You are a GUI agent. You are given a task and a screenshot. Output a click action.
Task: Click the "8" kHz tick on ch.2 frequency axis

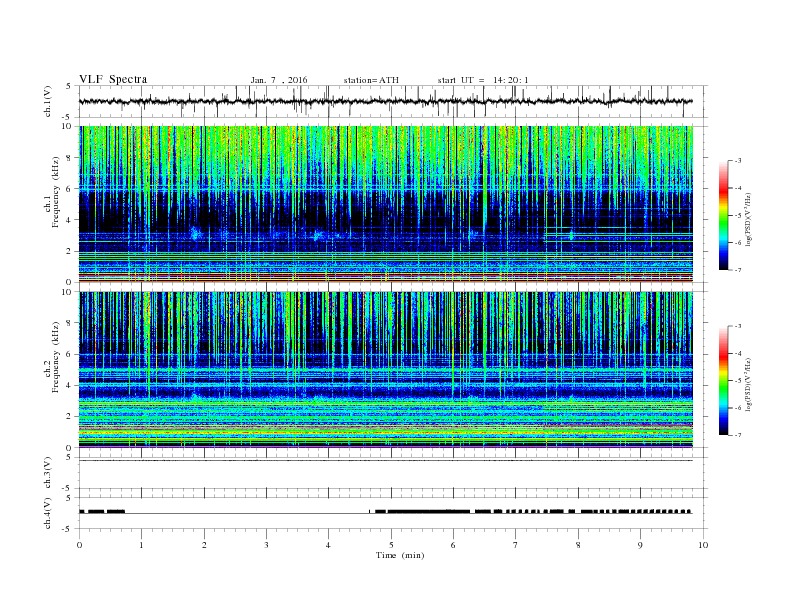70,323
